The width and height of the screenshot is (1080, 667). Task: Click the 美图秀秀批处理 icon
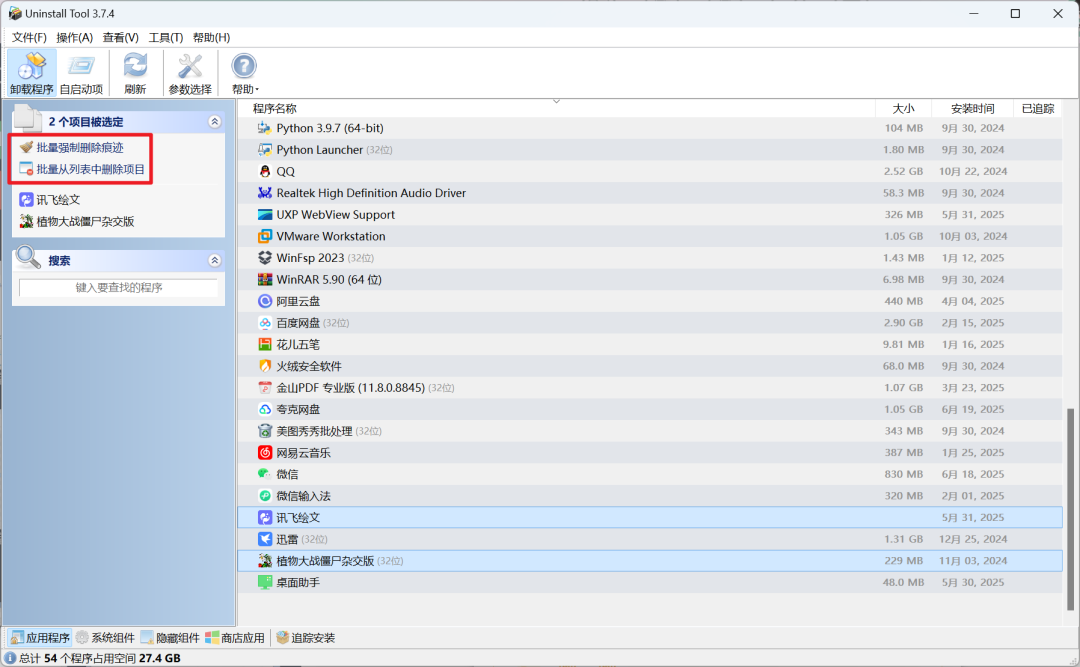click(x=264, y=431)
